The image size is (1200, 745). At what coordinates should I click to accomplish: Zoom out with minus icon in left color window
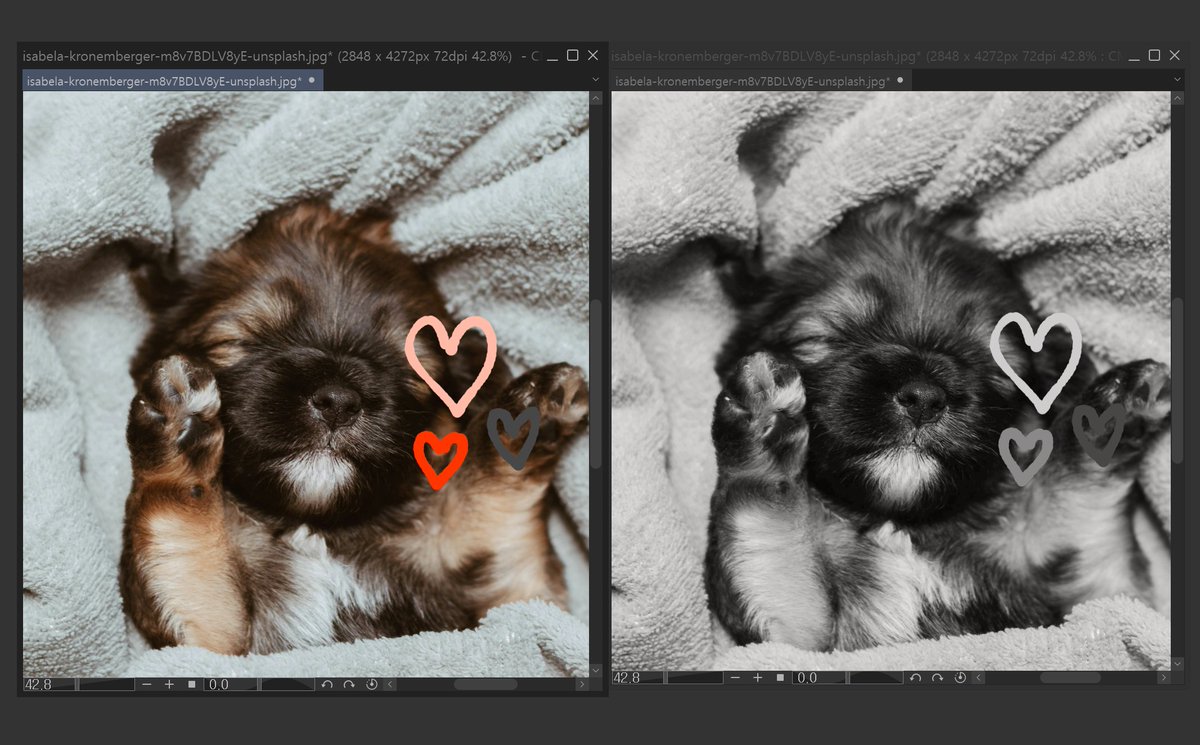(x=147, y=685)
